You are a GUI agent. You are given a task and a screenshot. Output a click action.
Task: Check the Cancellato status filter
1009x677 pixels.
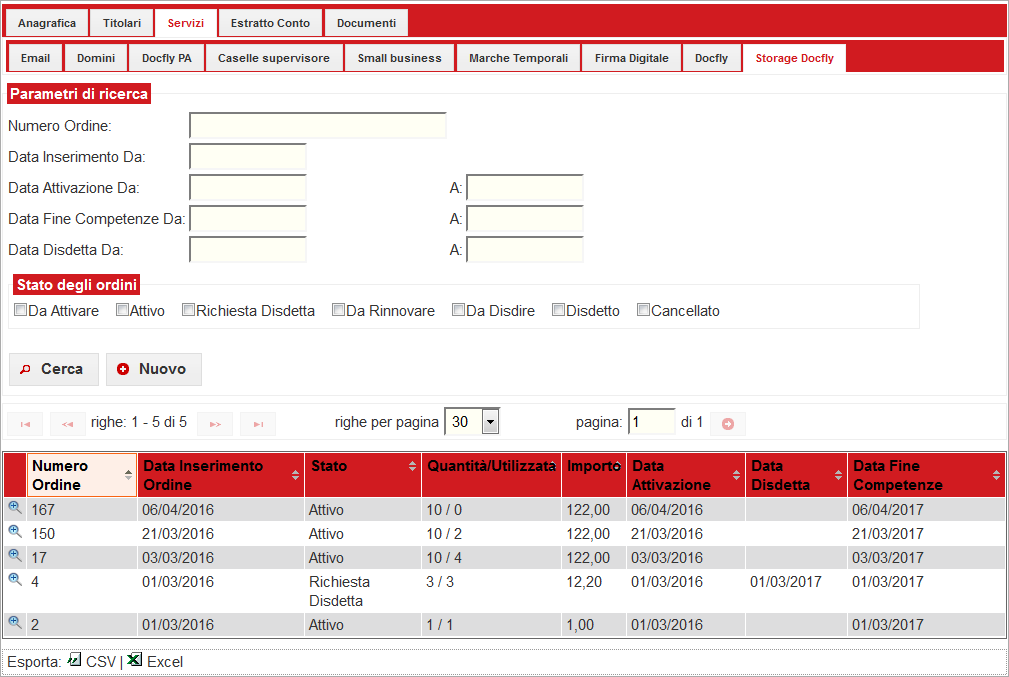coord(643,310)
